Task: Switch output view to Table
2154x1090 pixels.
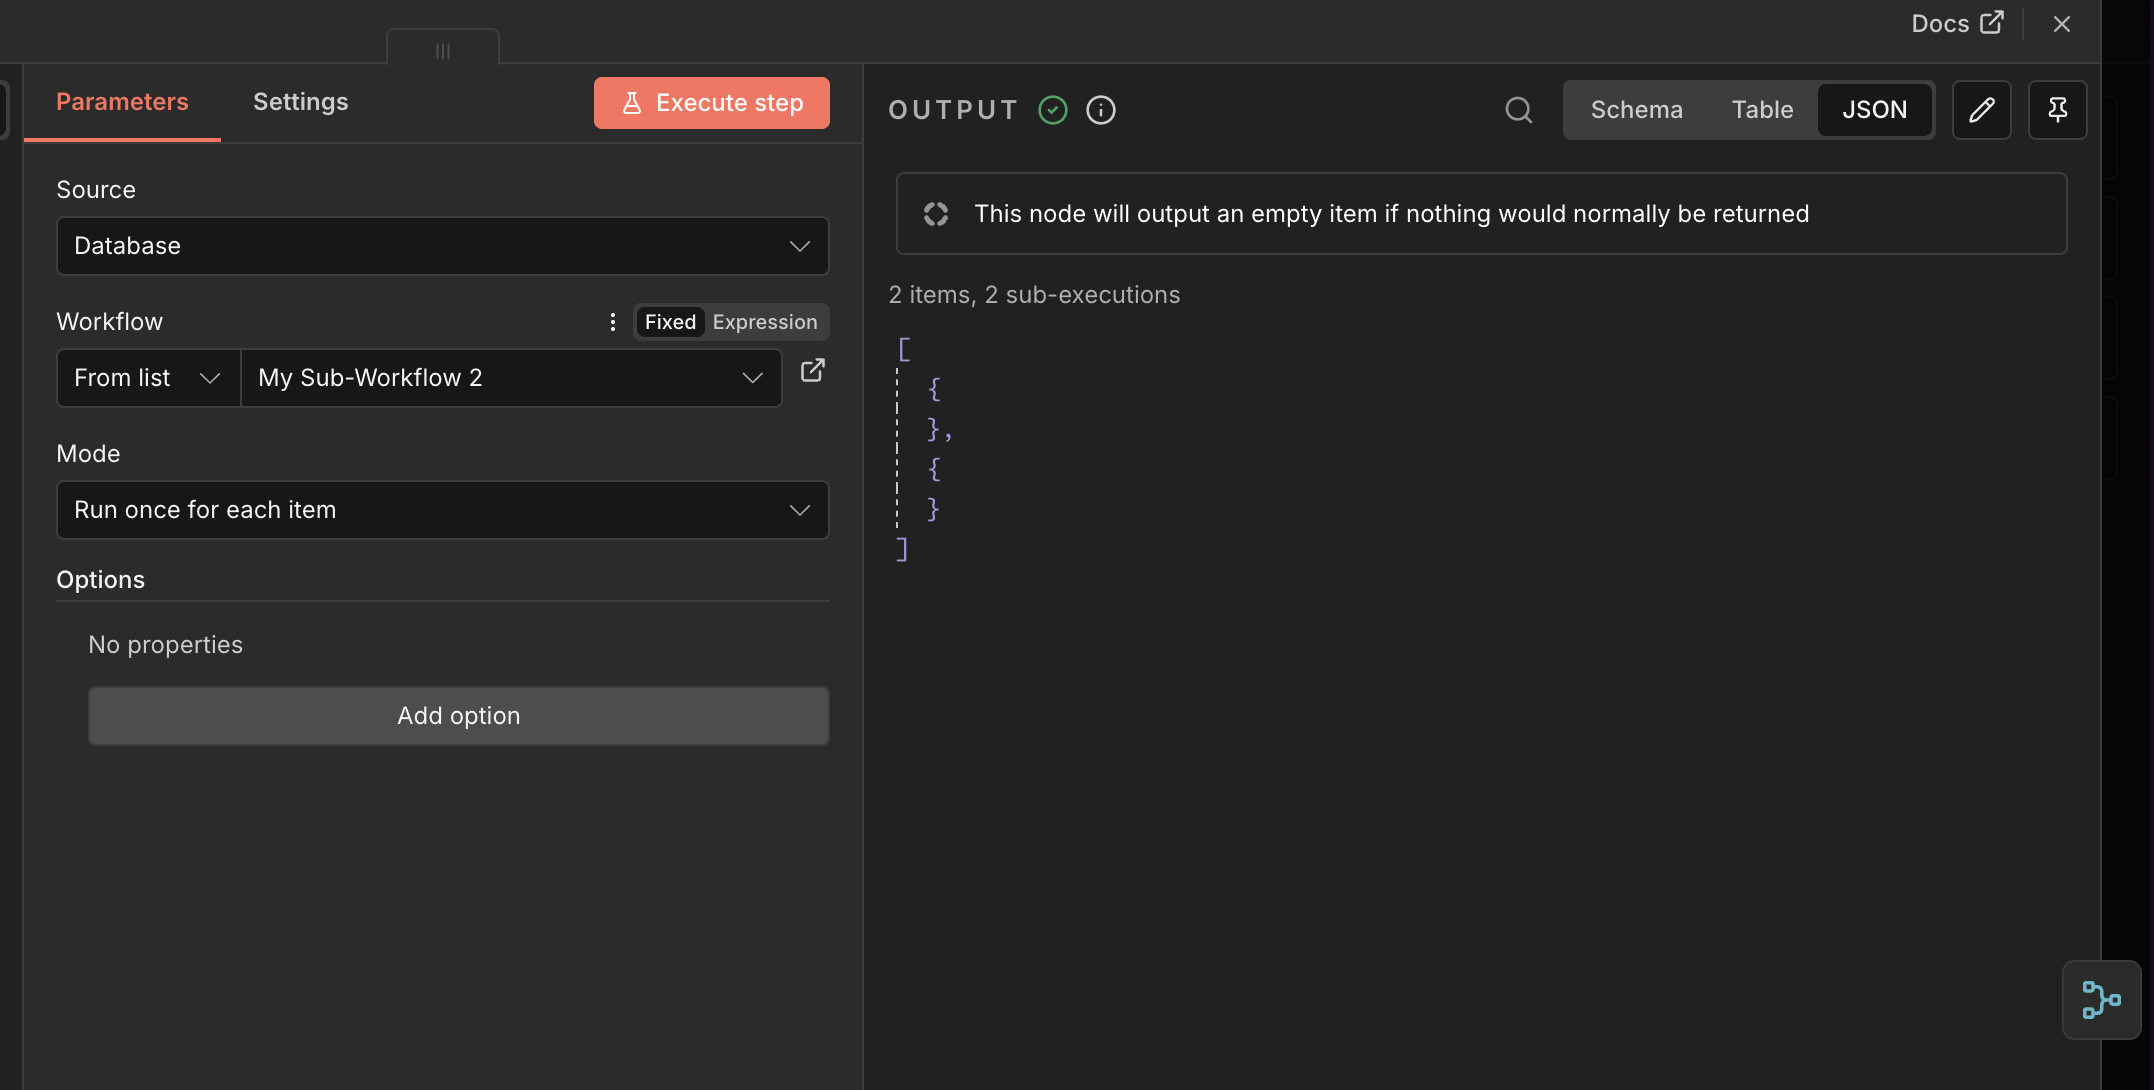Action: point(1762,110)
